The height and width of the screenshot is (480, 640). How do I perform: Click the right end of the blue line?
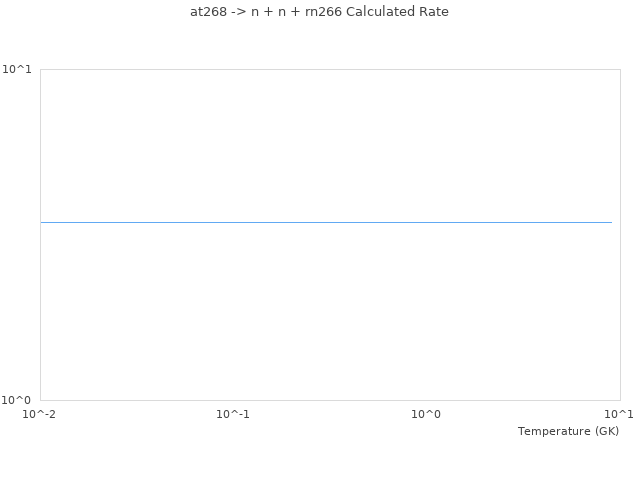611,222
